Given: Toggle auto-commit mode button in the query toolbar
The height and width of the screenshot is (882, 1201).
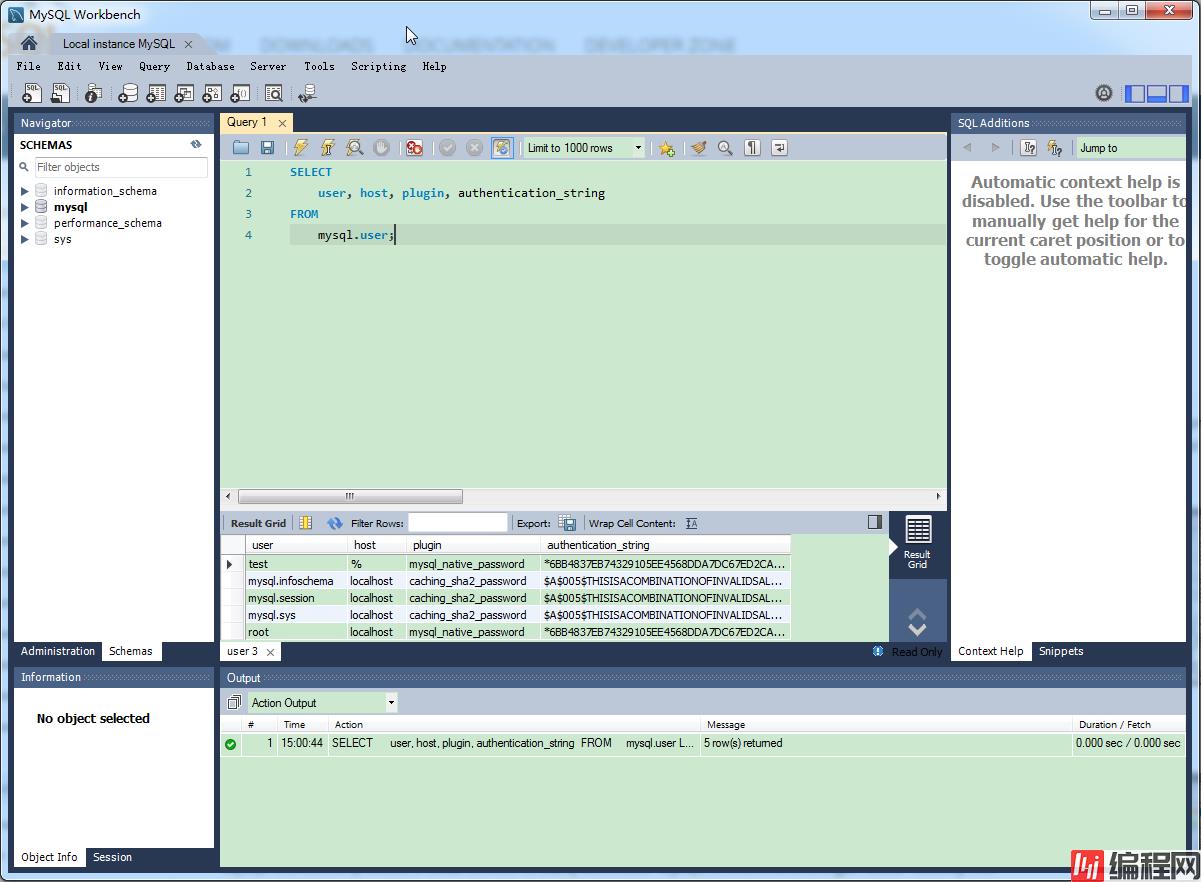Looking at the screenshot, I should point(502,148).
